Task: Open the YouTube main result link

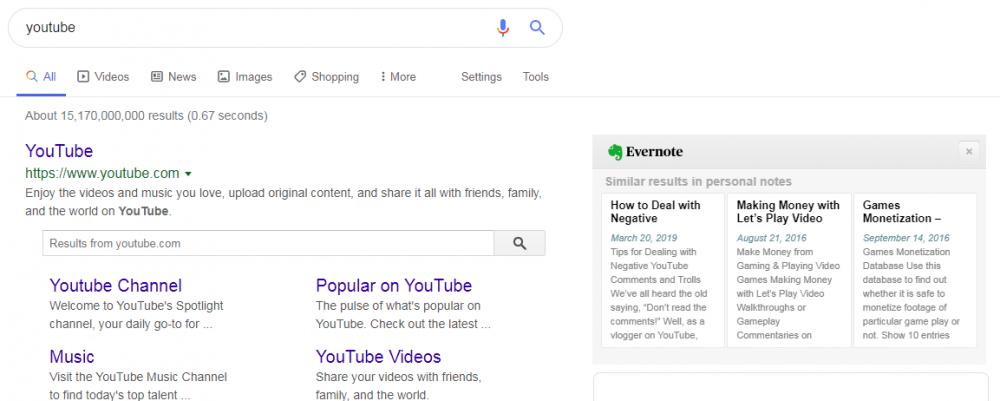Action: (59, 151)
